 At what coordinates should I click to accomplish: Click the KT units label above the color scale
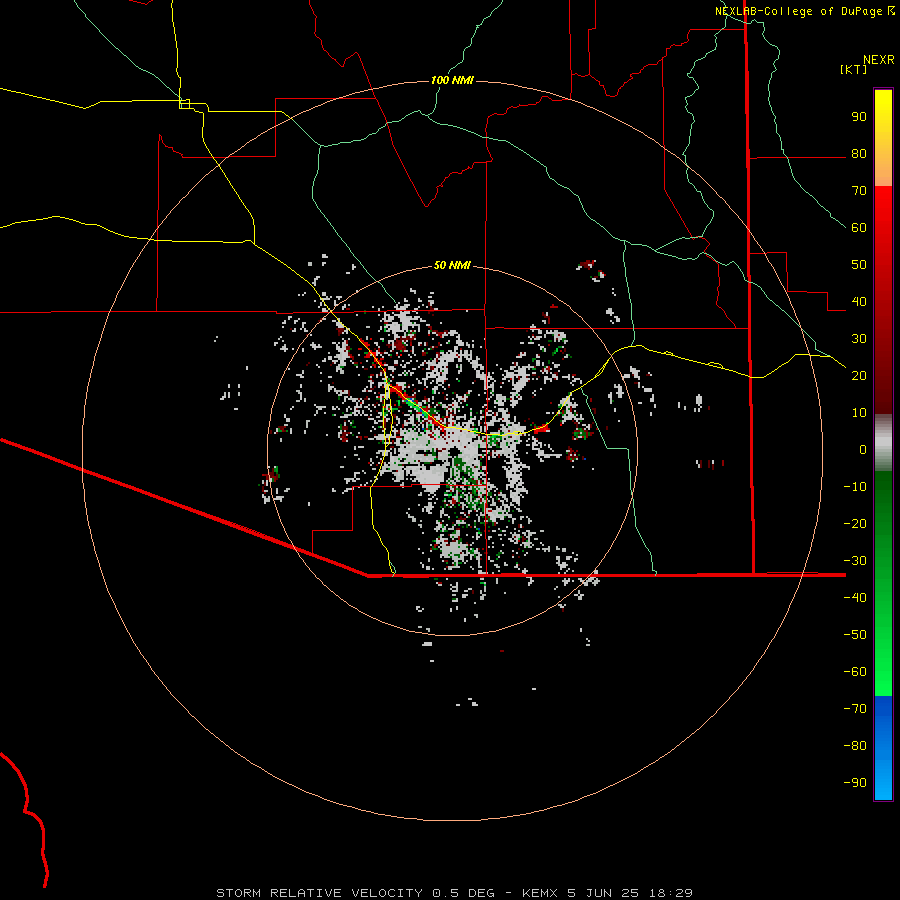(854, 69)
